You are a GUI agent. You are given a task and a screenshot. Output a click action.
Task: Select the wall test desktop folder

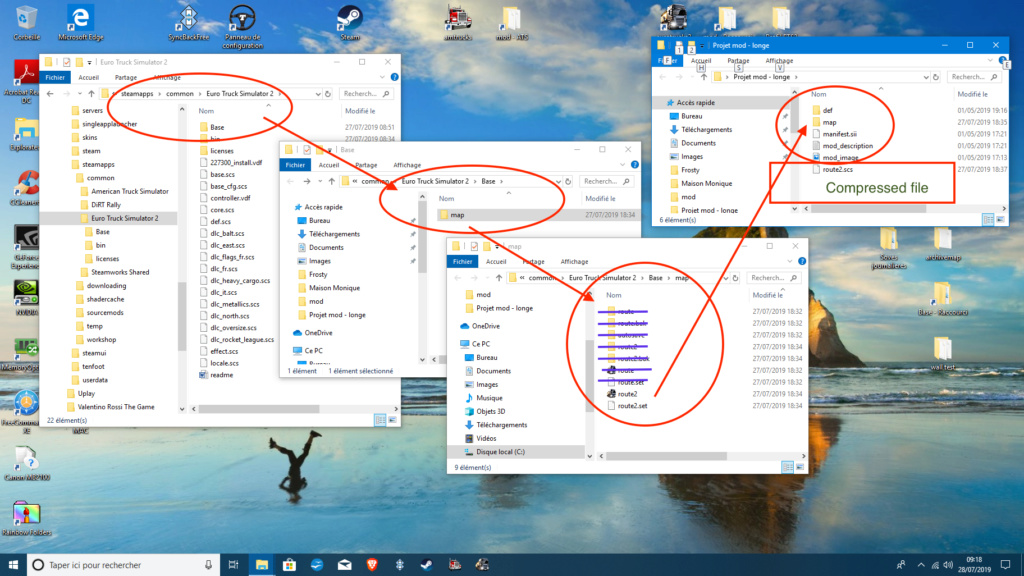click(x=942, y=353)
